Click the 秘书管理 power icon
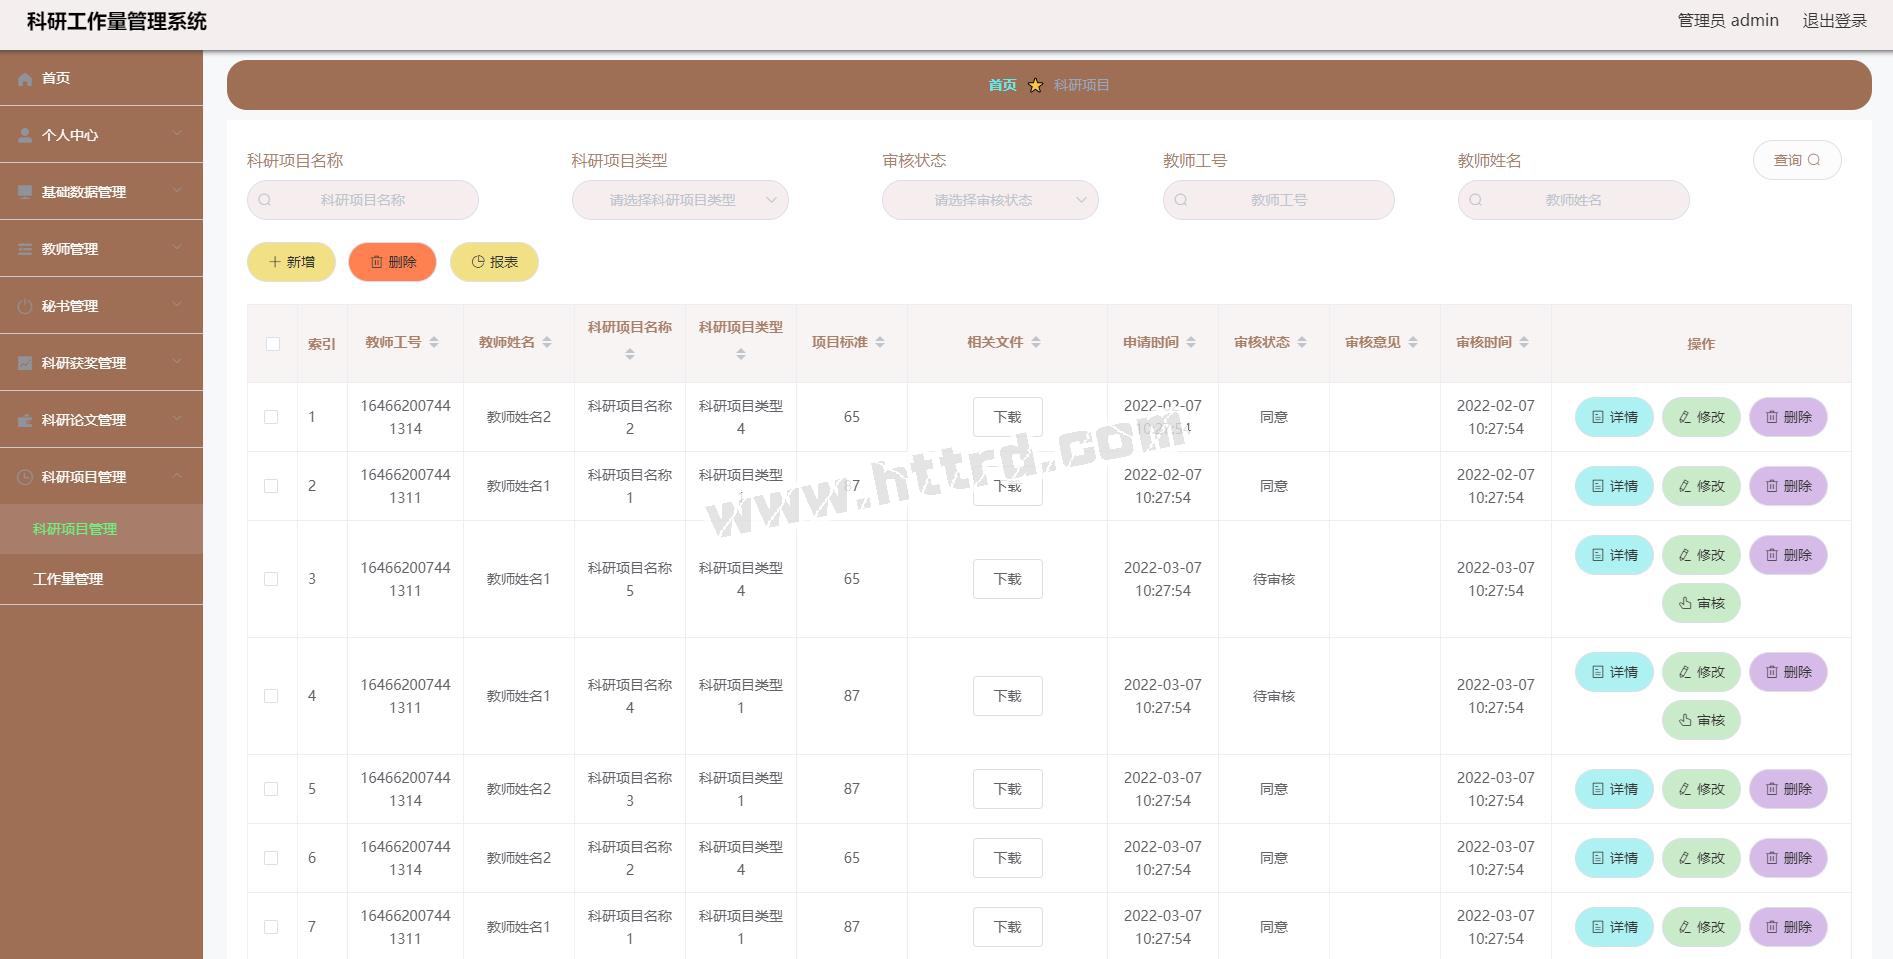This screenshot has height=959, width=1893. 25,306
